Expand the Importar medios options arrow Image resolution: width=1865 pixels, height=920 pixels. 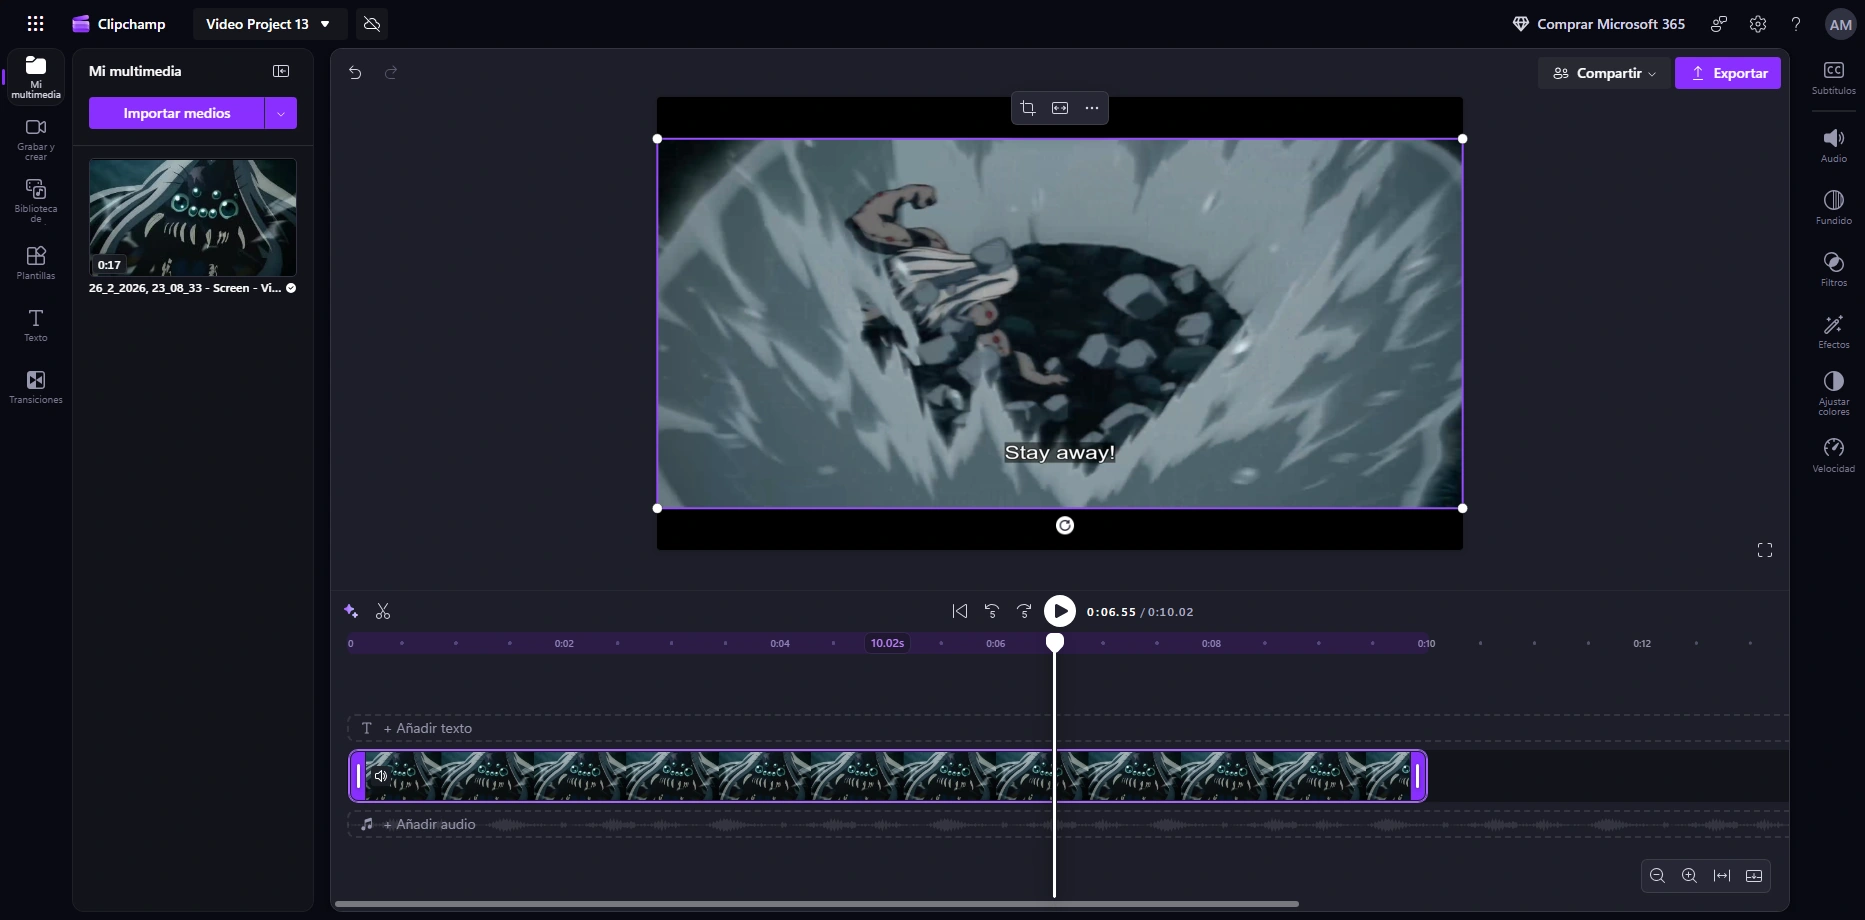281,113
